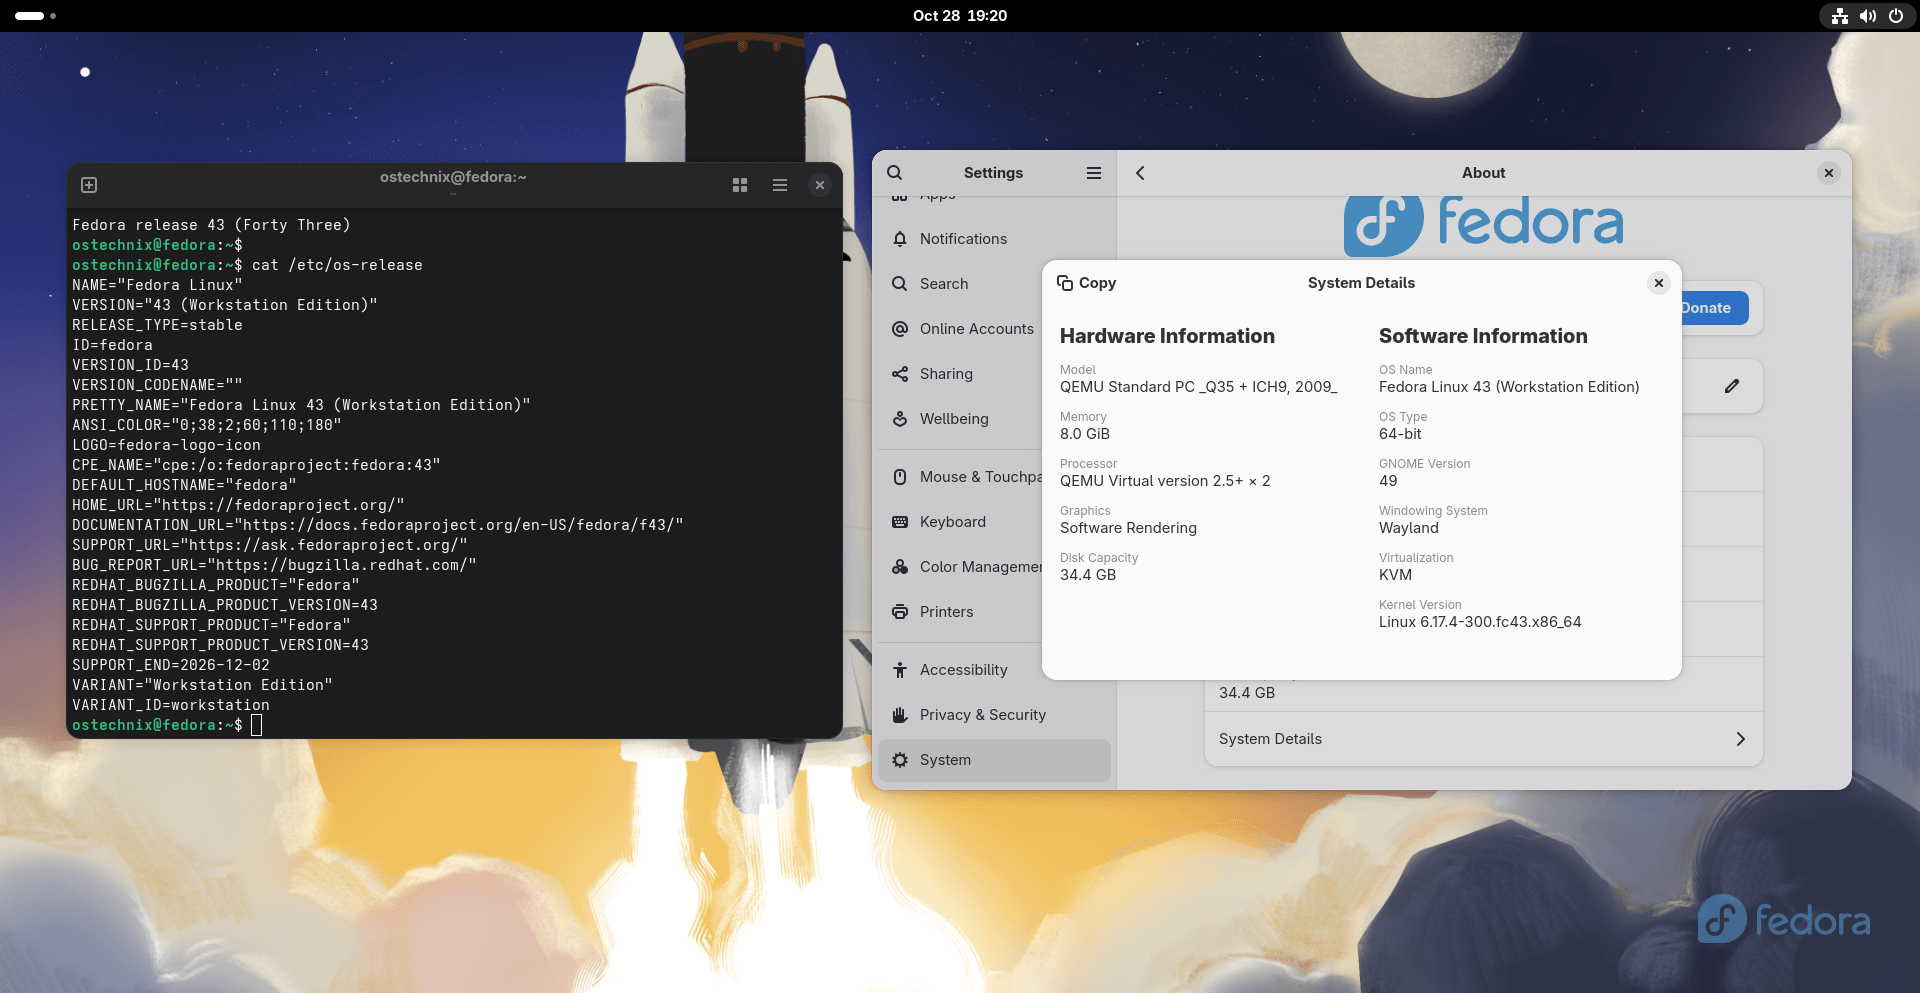
Task: Click the terminal command prompt cursor
Action: pyautogui.click(x=257, y=724)
